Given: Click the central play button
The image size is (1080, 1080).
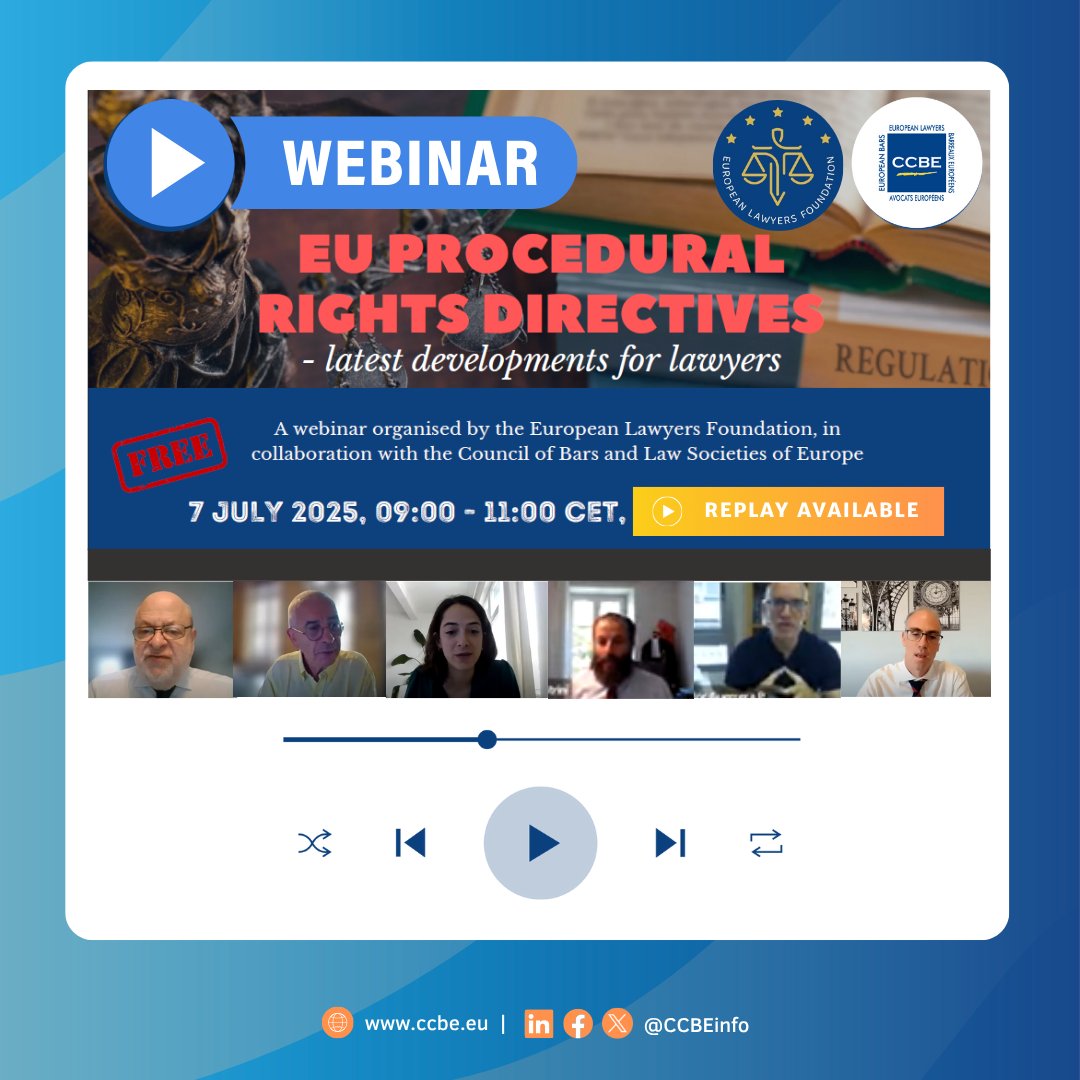Looking at the screenshot, I should coord(540,842).
